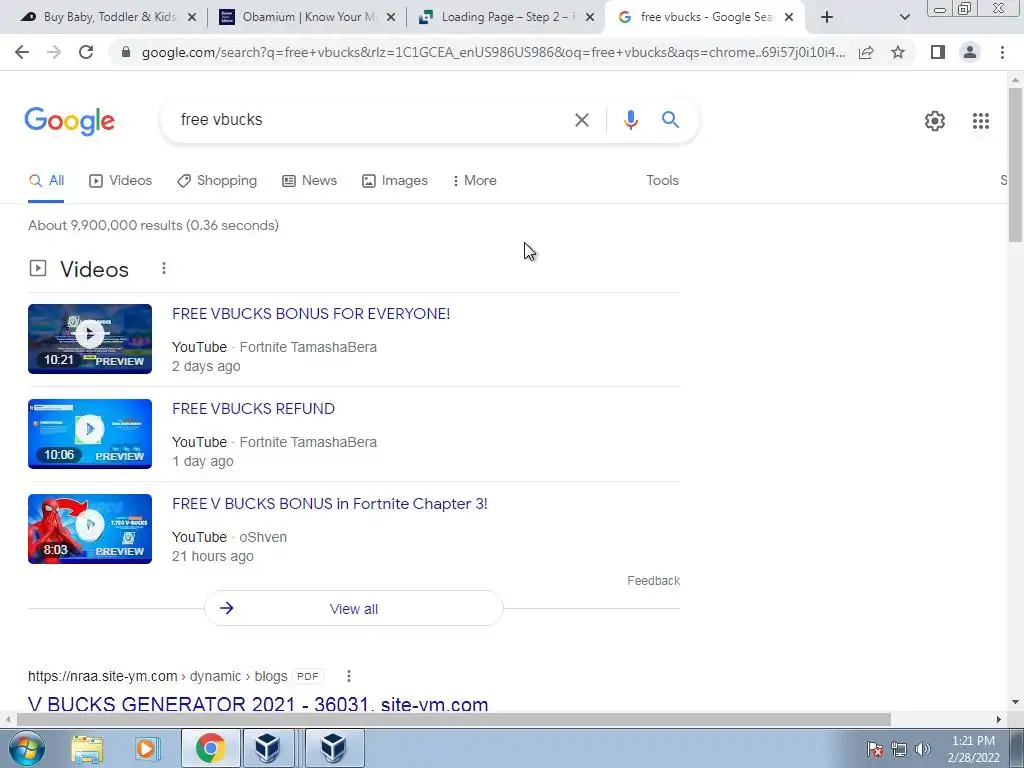Launch Windows Media Player from taskbar
Screen dimensions: 1024x768
[x=146, y=748]
